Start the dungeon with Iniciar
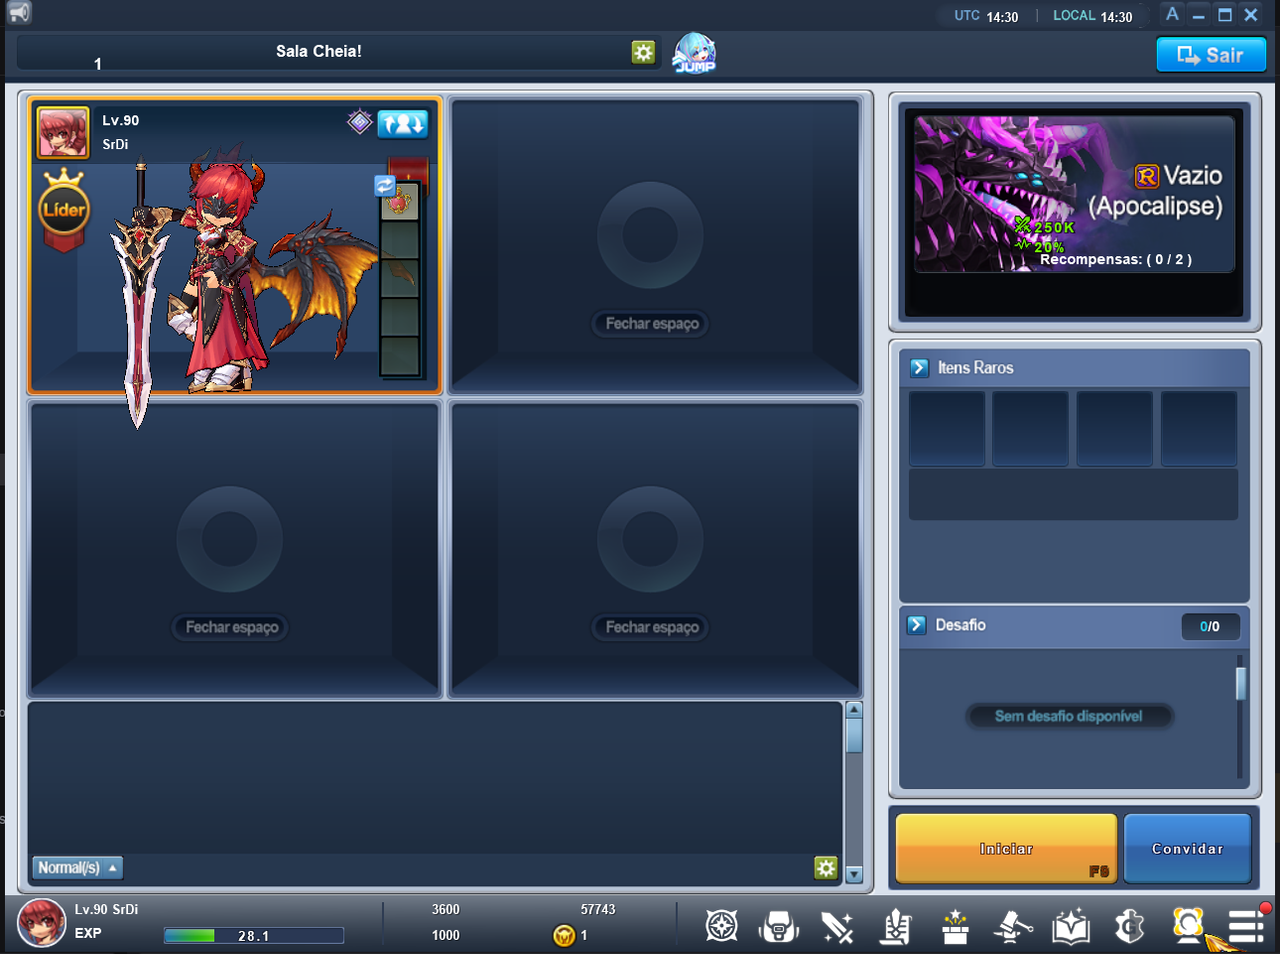 (x=1006, y=848)
